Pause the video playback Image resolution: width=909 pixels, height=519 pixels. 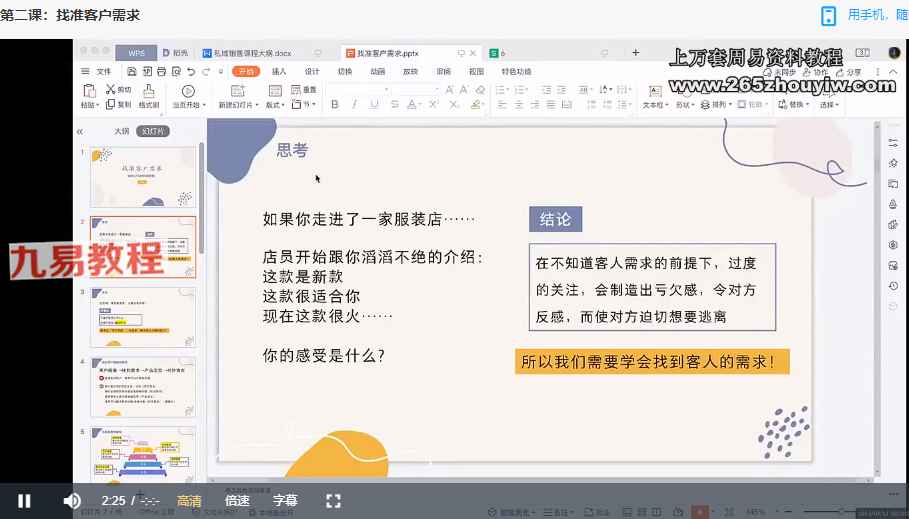tap(24, 500)
